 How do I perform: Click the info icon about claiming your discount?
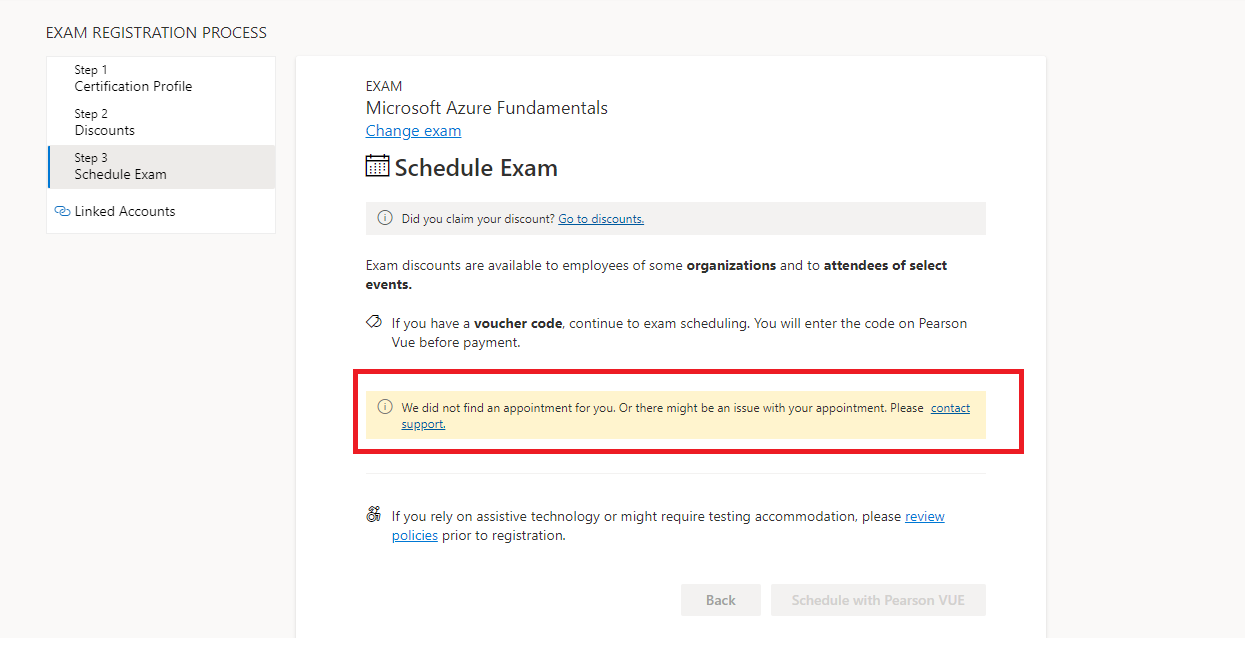click(385, 217)
